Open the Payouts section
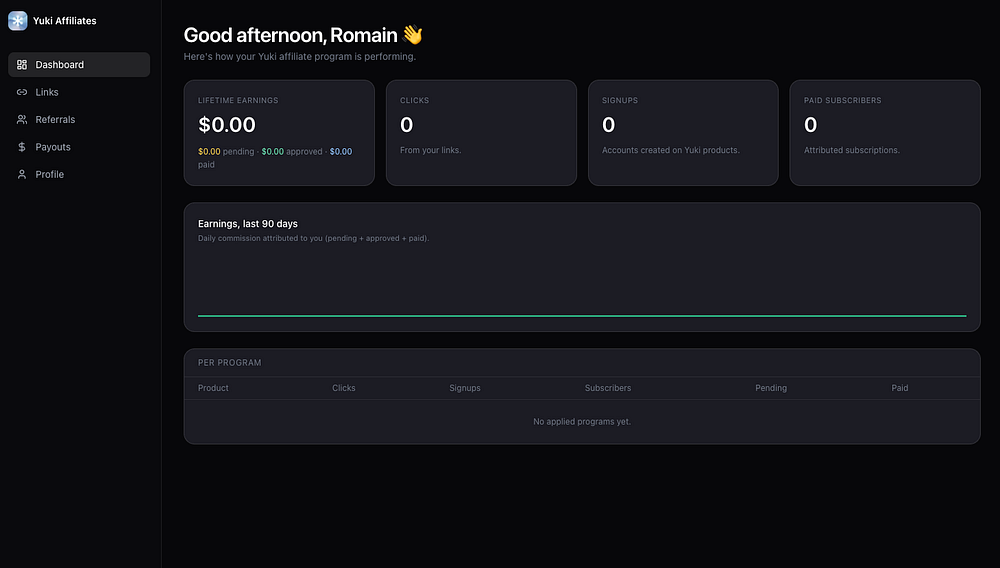This screenshot has height=568, width=1000. pyautogui.click(x=53, y=147)
